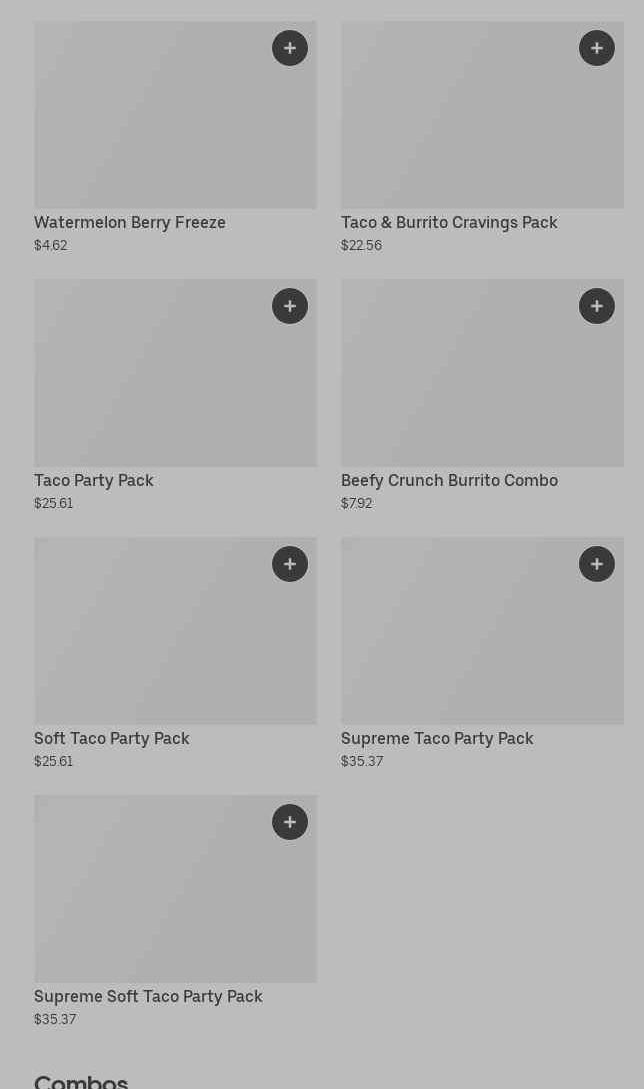
Task: Tap plus icon on Soft Taco Party Pack
Action: [290, 564]
